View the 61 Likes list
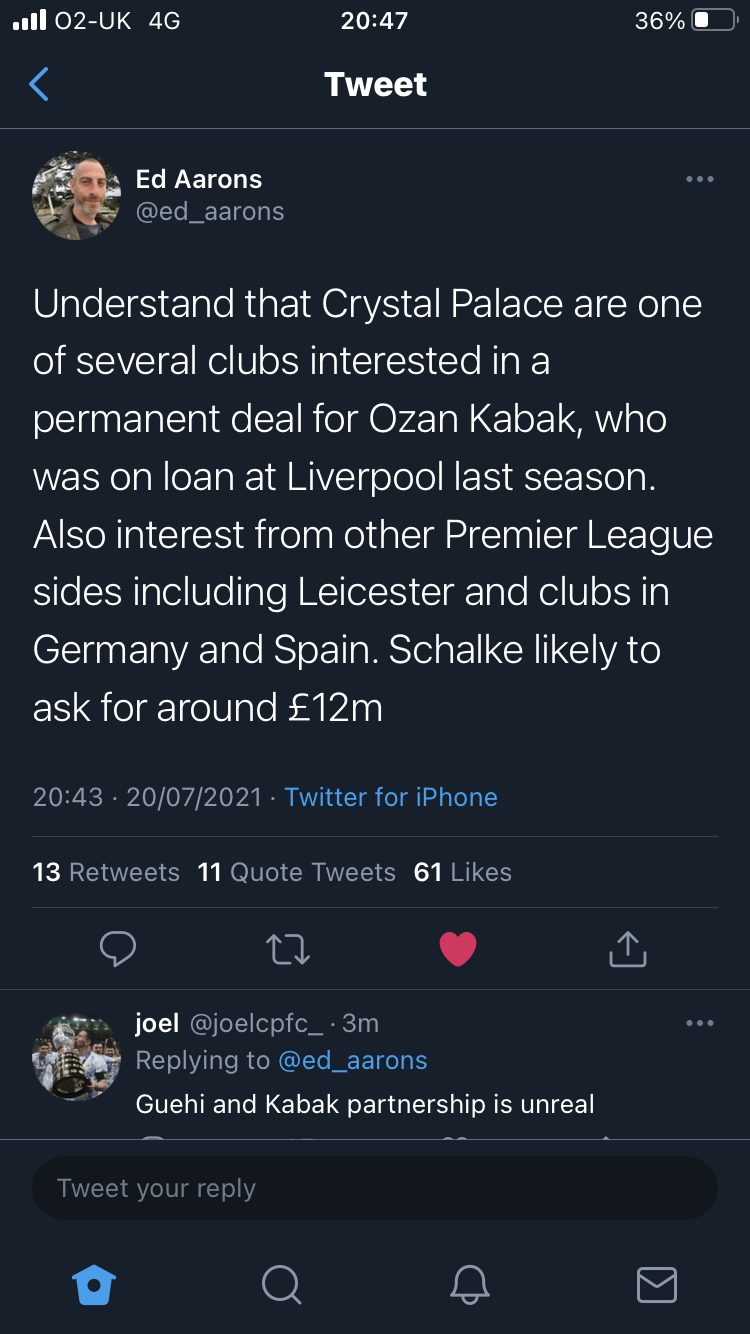Image resolution: width=750 pixels, height=1334 pixels. coord(463,872)
